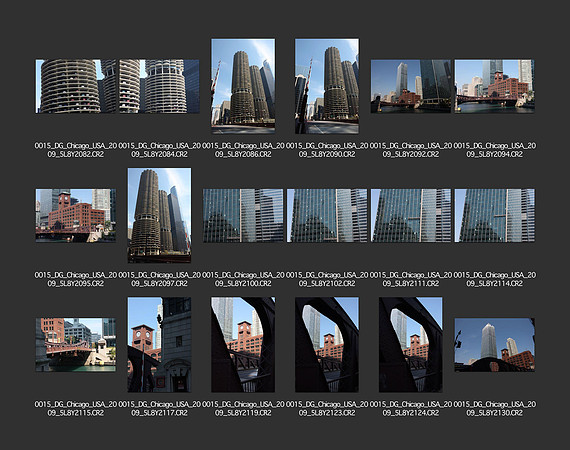This screenshot has width=570, height=450.
Task: Open the SL8Y2124 bridge arch thumbnail
Action: click(411, 345)
